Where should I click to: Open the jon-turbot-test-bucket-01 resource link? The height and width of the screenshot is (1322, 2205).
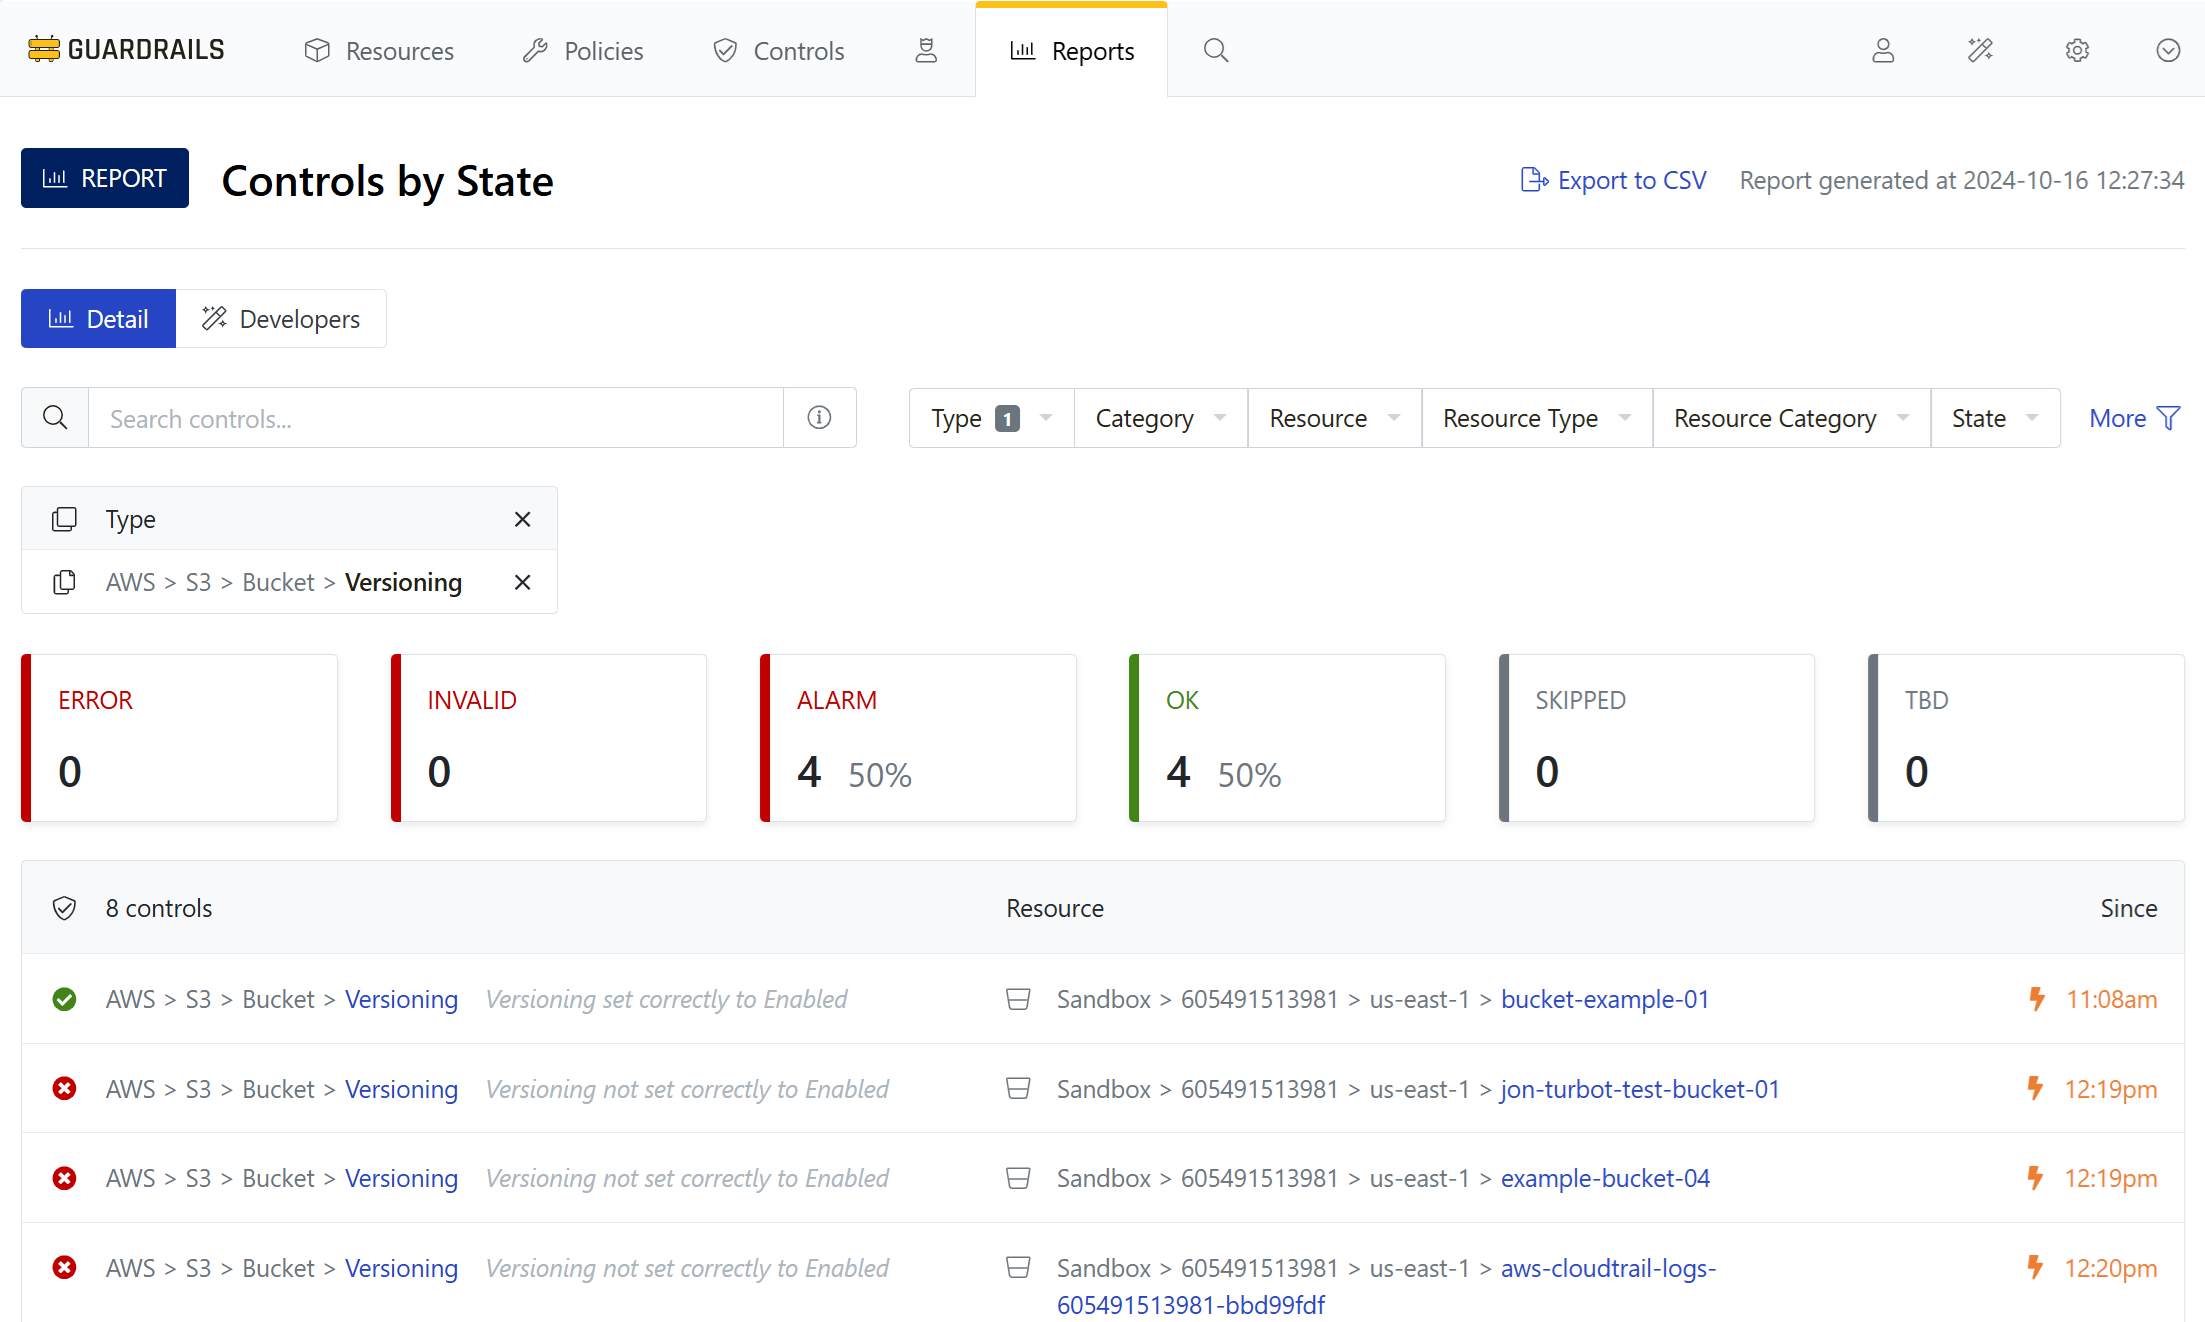coord(1640,1089)
